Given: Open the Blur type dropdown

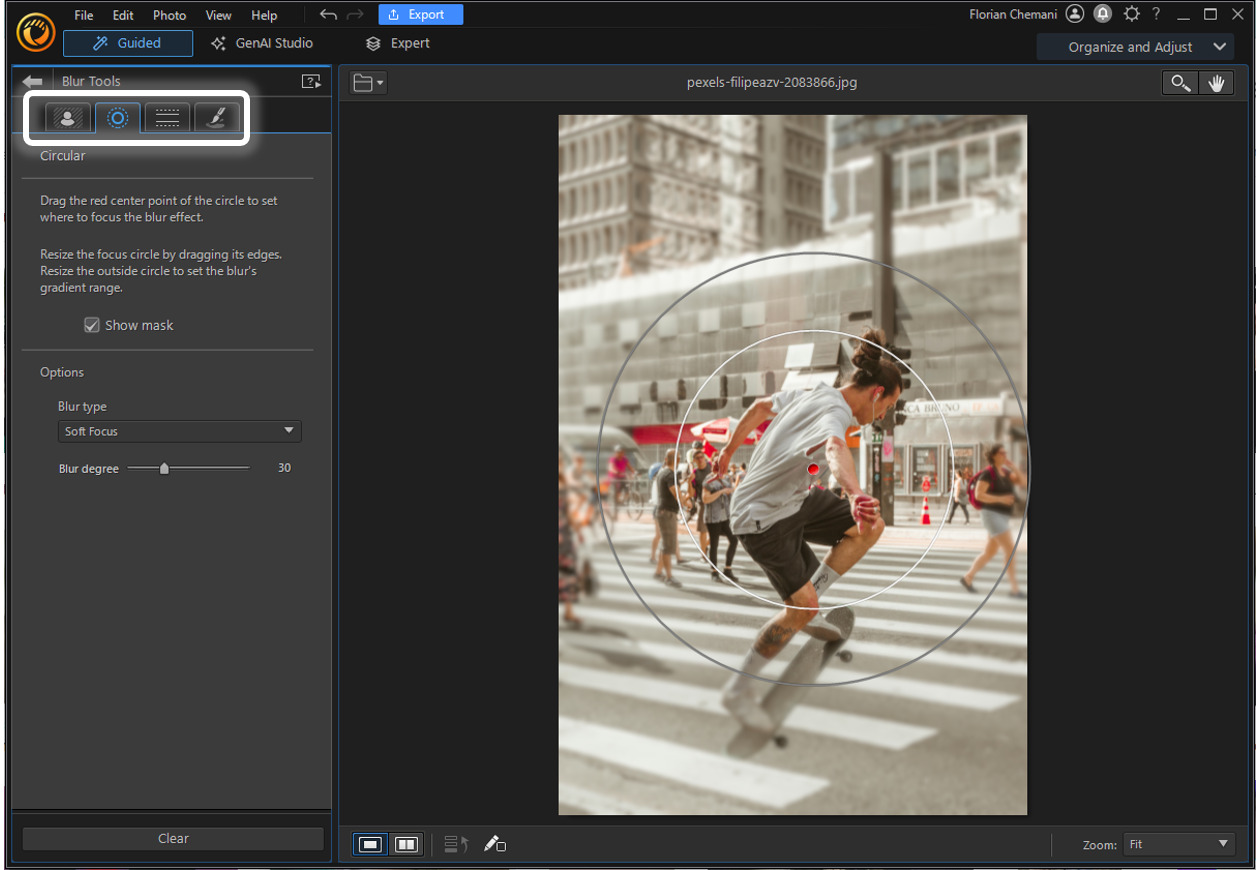Looking at the screenshot, I should click(178, 431).
